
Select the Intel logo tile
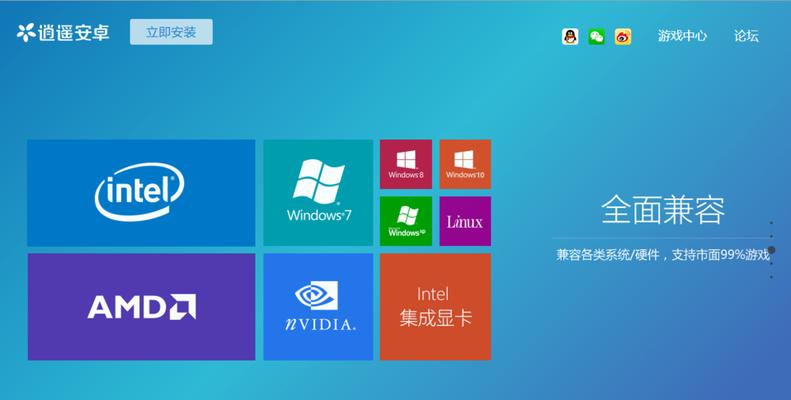[141, 193]
